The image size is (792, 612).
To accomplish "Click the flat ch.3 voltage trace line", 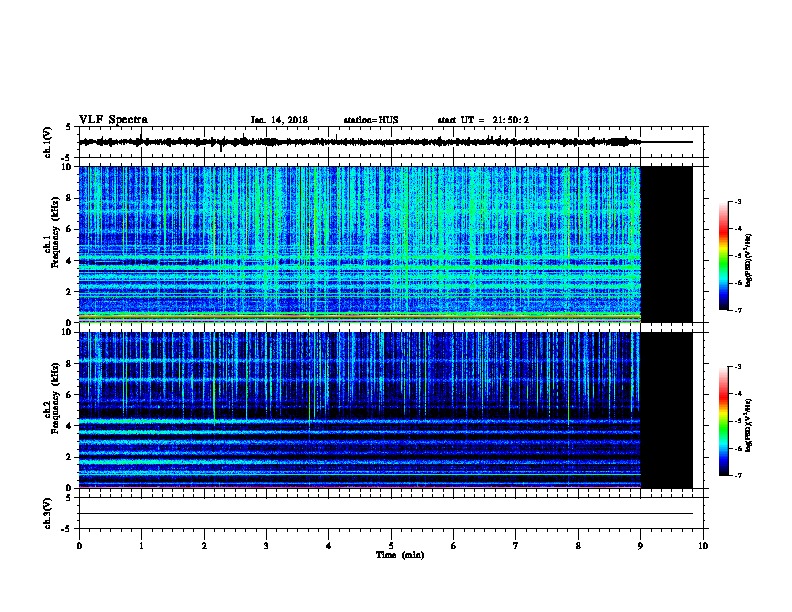I will 386,514.
